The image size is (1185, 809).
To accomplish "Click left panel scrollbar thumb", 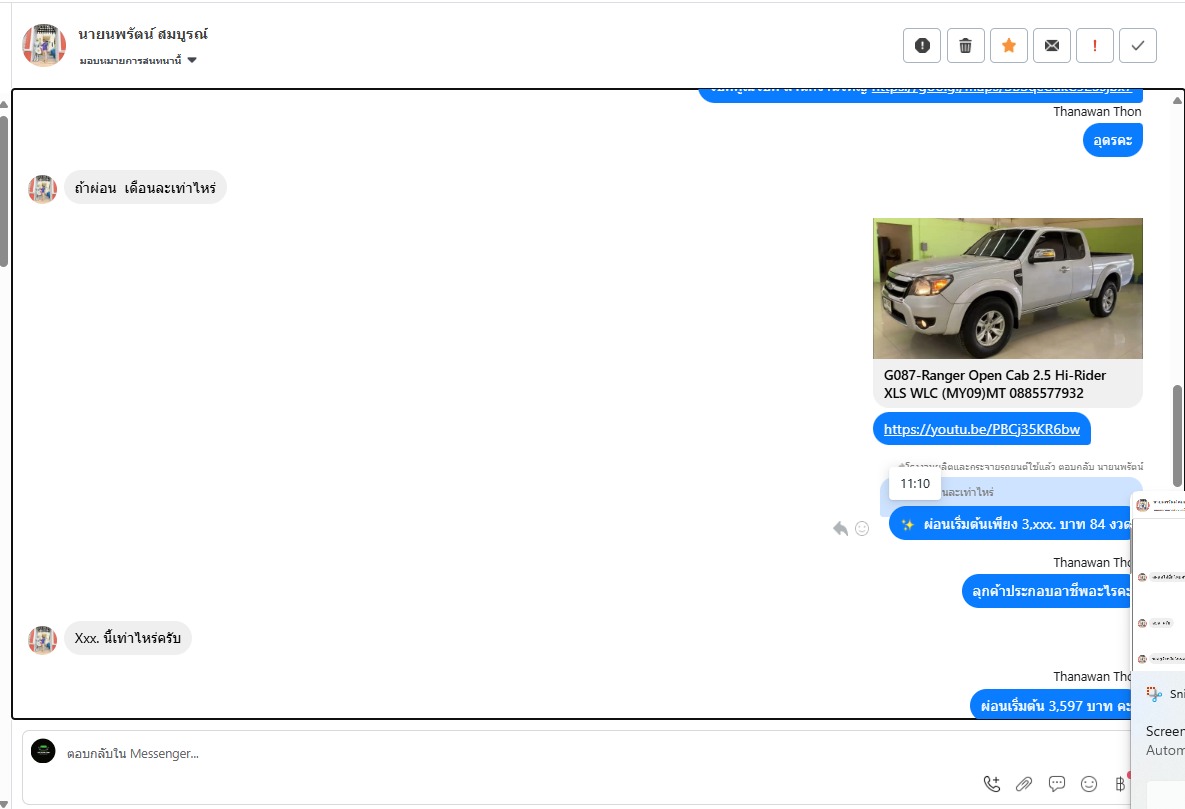I will point(4,191).
